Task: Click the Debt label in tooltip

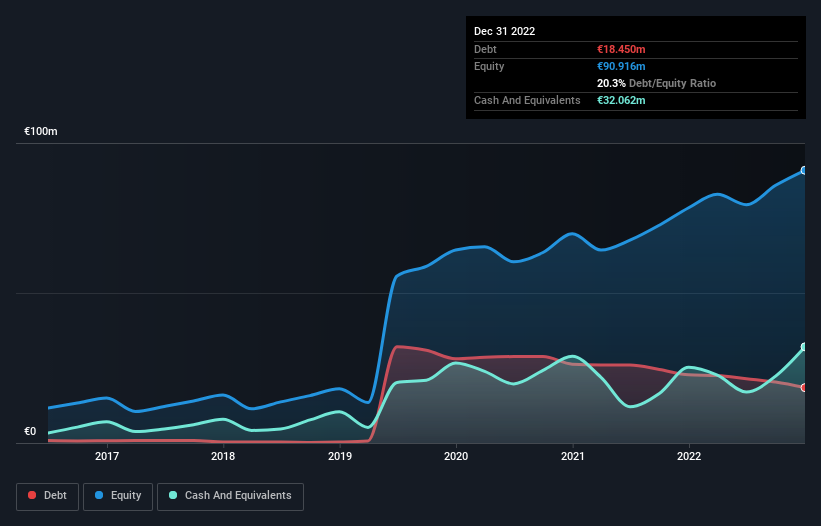Action: (x=485, y=49)
